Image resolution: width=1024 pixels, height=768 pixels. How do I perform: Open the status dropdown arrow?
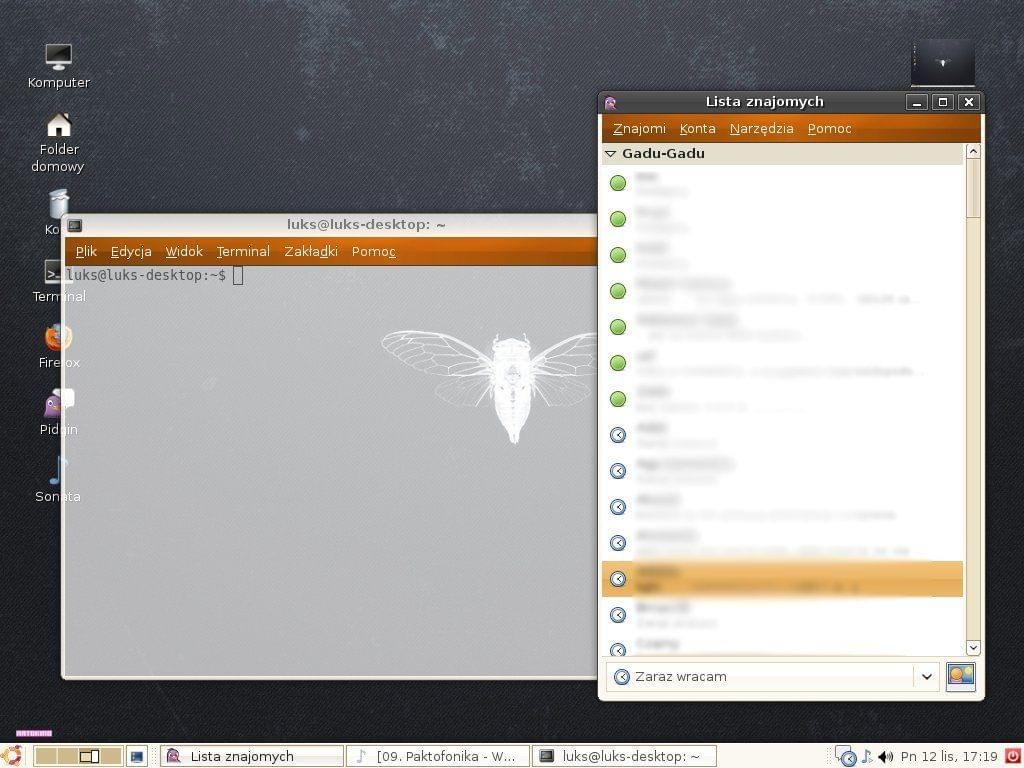click(x=926, y=677)
